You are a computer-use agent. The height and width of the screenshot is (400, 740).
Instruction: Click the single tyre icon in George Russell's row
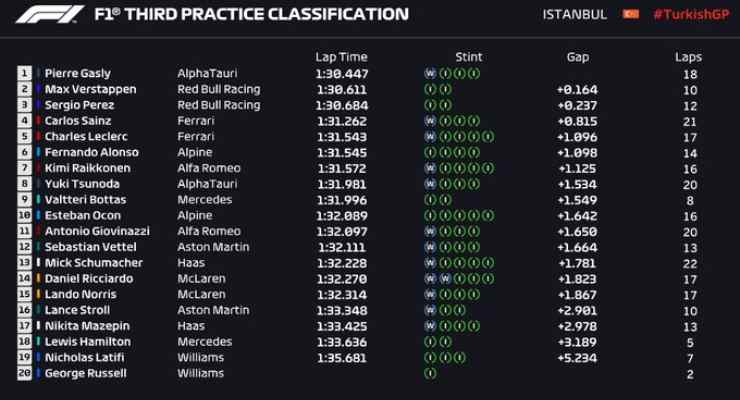click(x=430, y=374)
